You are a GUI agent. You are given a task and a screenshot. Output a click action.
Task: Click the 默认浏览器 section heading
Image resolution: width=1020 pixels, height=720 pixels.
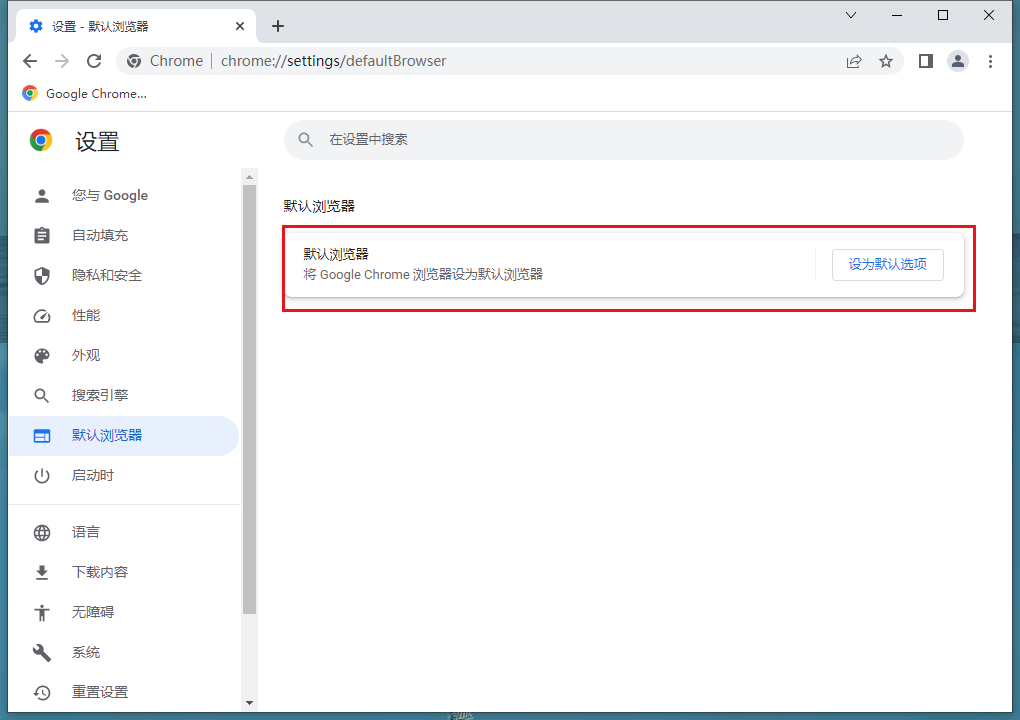point(319,206)
